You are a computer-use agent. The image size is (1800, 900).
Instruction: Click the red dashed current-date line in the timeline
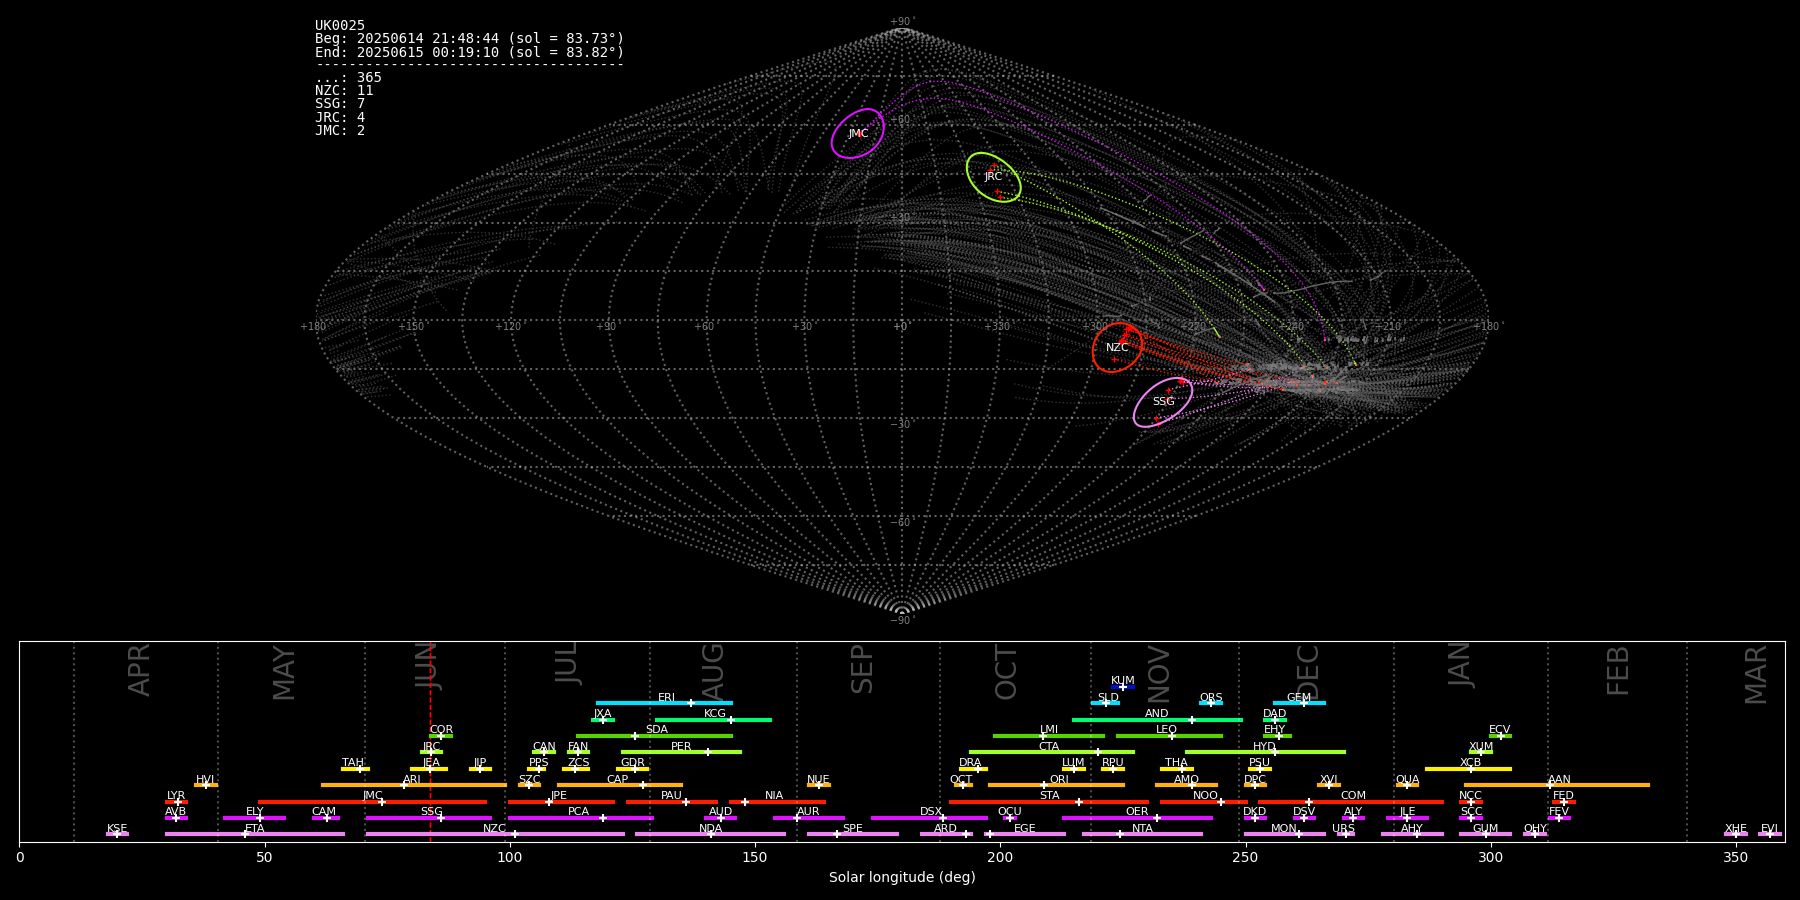430,741
